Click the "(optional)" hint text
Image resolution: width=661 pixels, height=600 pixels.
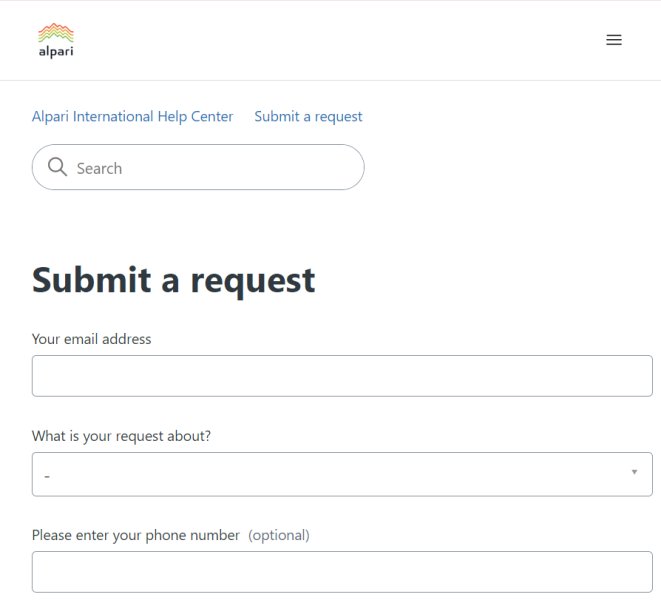[279, 535]
